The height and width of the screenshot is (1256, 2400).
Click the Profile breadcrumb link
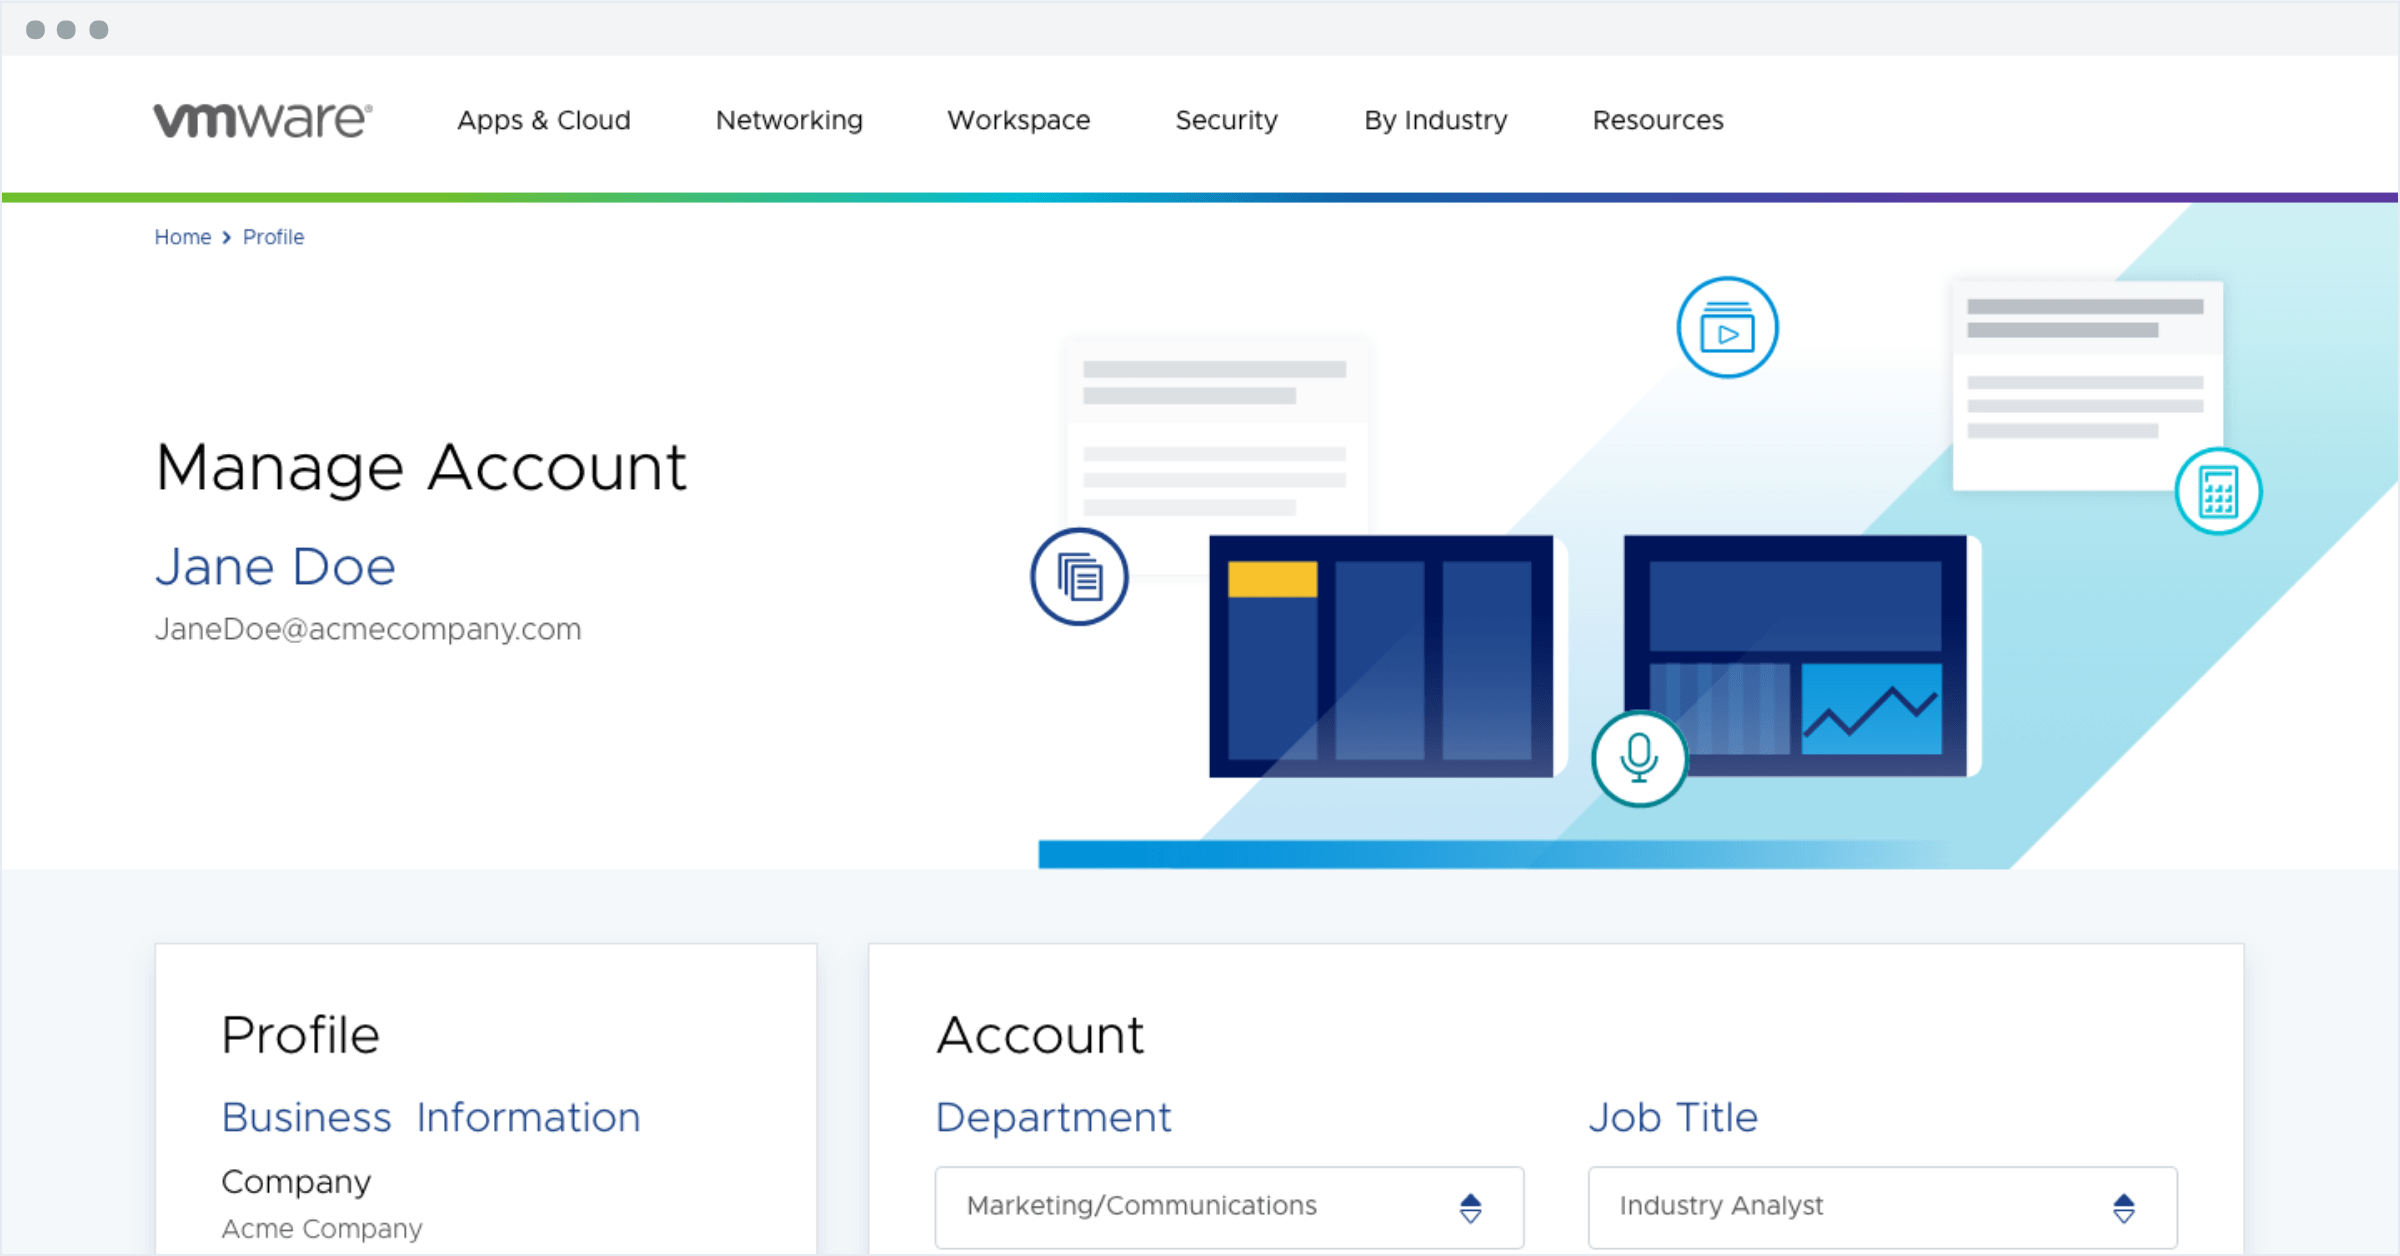[x=273, y=237]
